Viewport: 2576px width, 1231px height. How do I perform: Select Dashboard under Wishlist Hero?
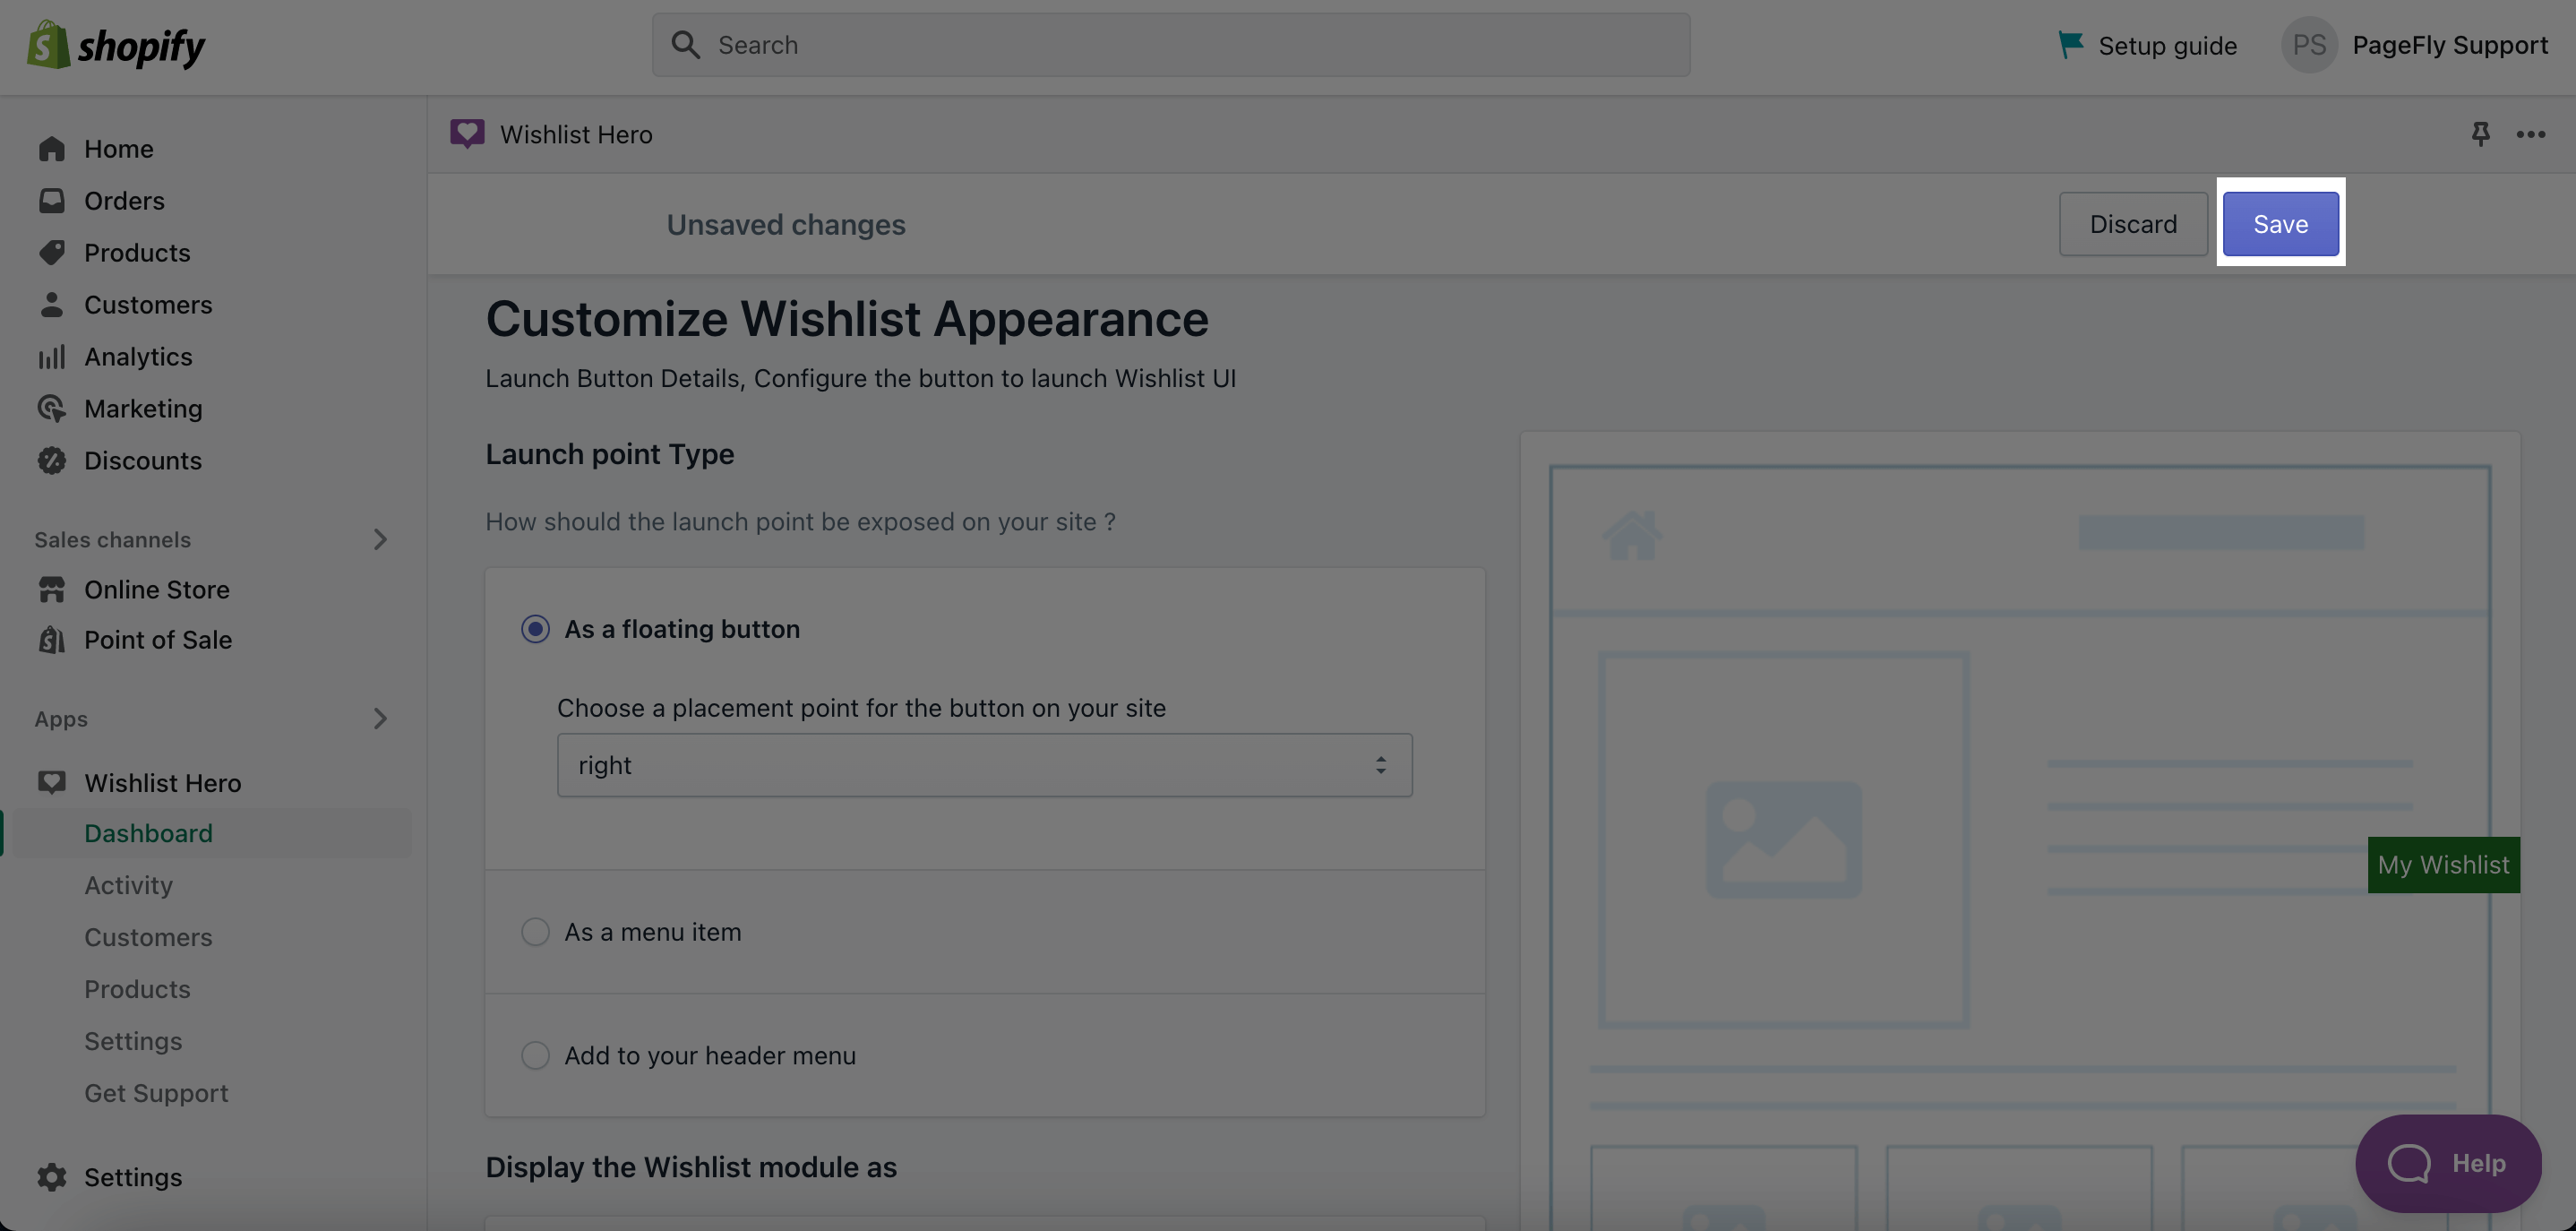(x=148, y=833)
